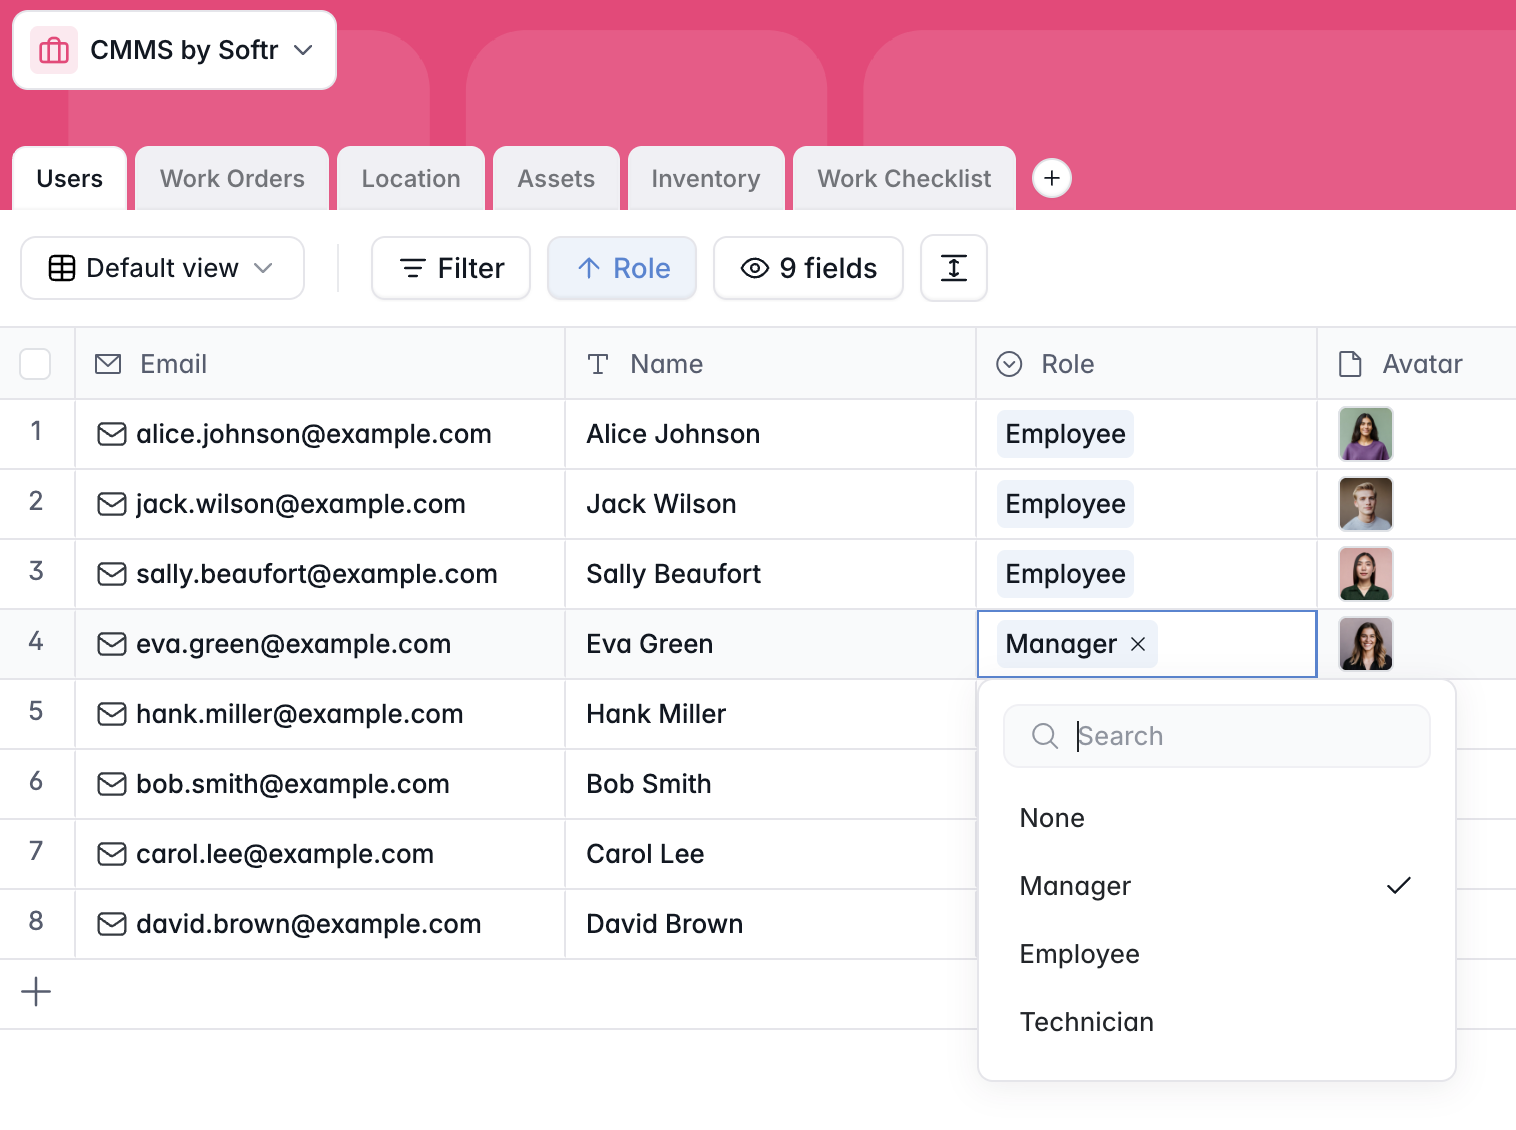Open the Default view dropdown

click(162, 268)
